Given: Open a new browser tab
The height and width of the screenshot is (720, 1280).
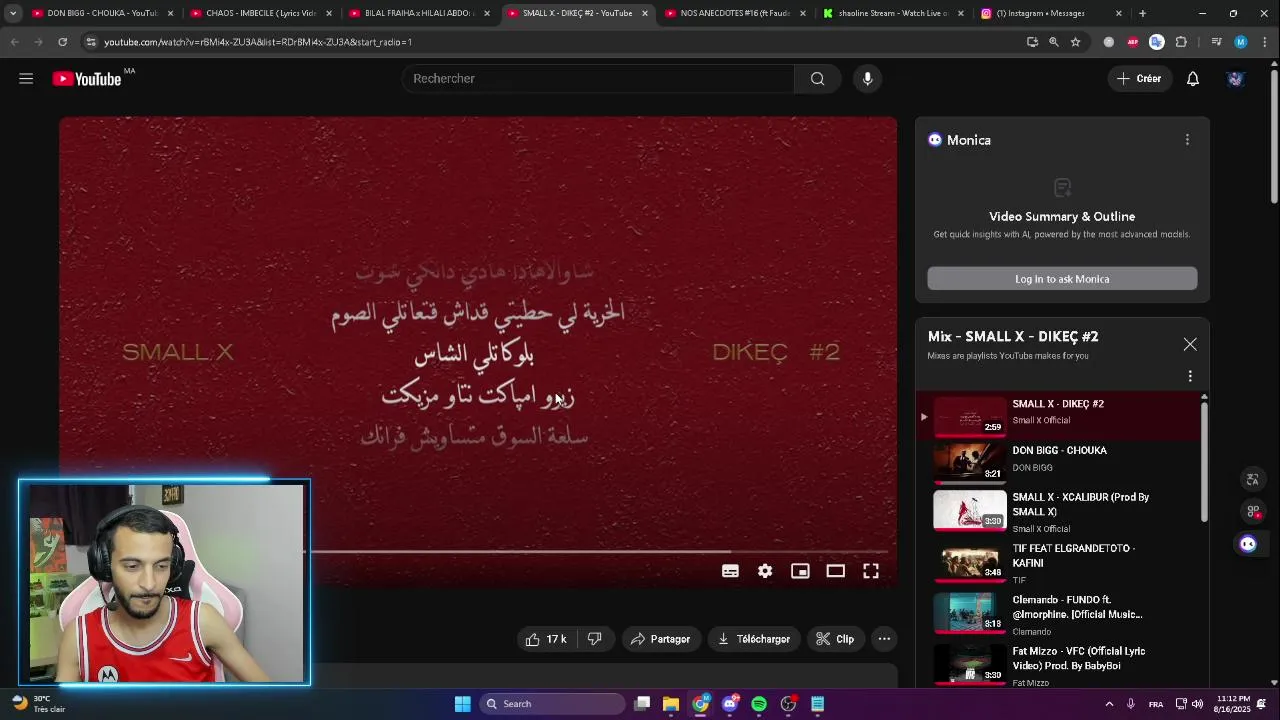Looking at the screenshot, I should pyautogui.click(x=1142, y=13).
